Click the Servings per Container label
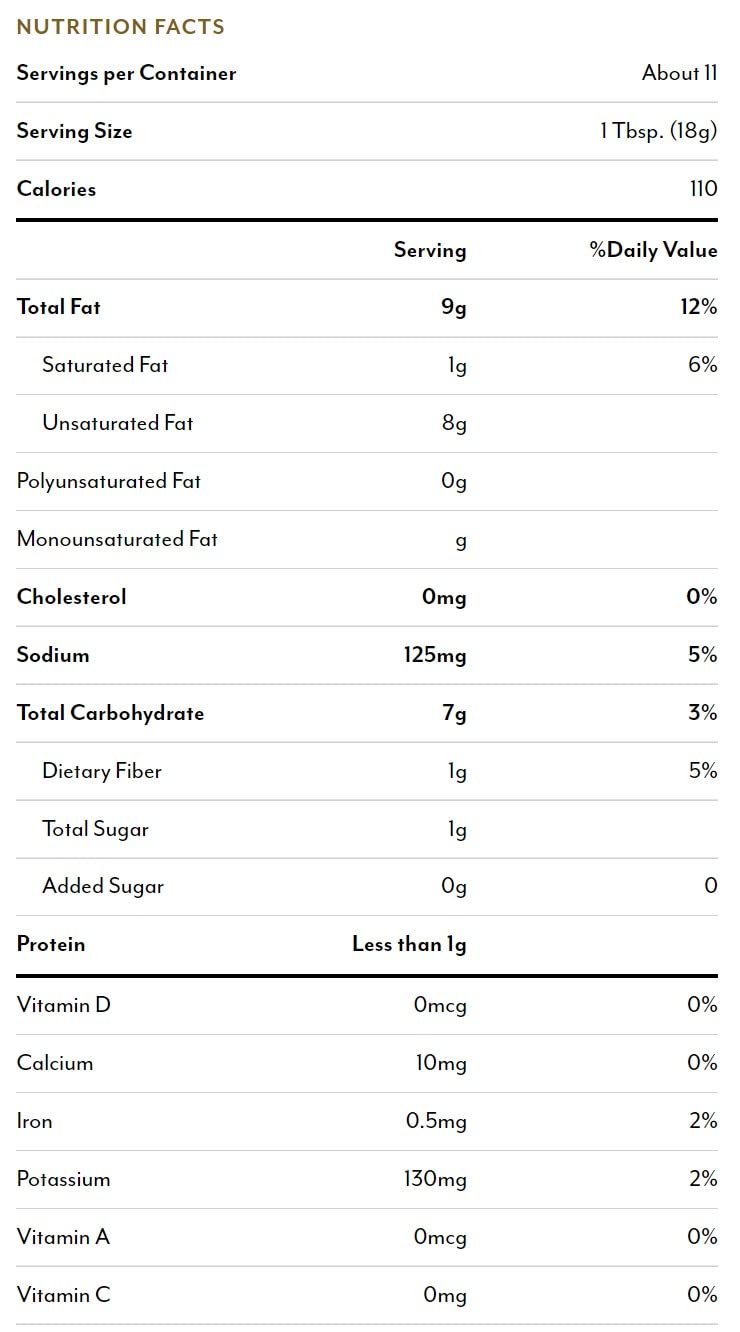Viewport: 740px width, 1332px height. (x=127, y=73)
